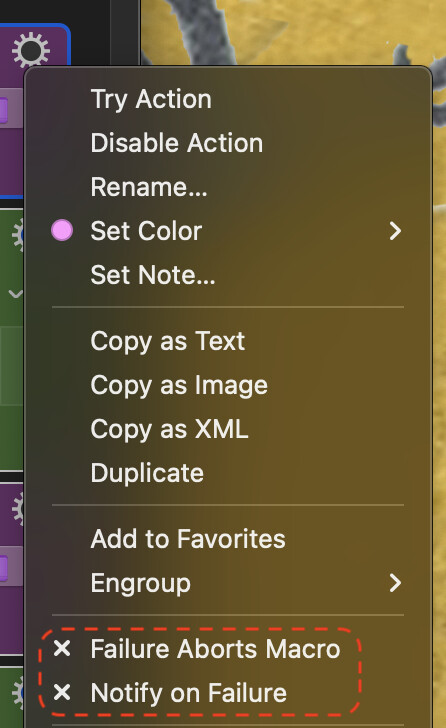Click the gear icon on the selected purple action
446x728 pixels.
[30, 50]
